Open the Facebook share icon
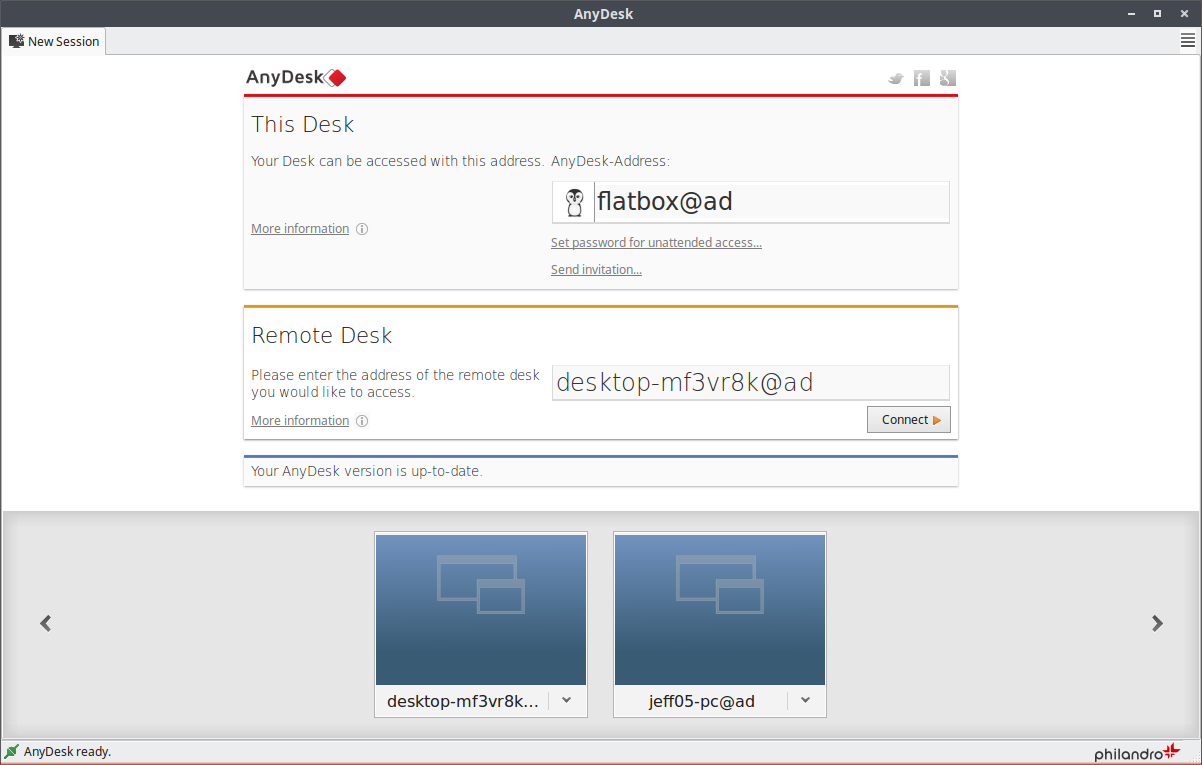 pos(921,77)
